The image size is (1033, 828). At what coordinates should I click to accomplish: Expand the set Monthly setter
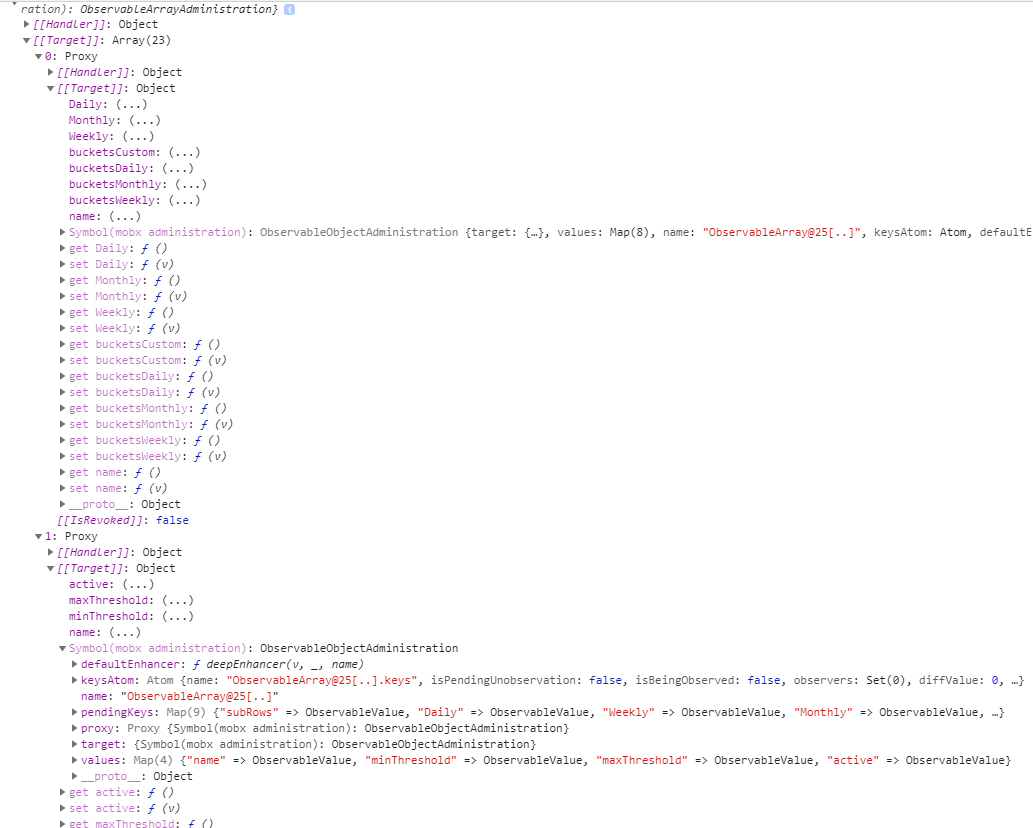click(x=63, y=296)
